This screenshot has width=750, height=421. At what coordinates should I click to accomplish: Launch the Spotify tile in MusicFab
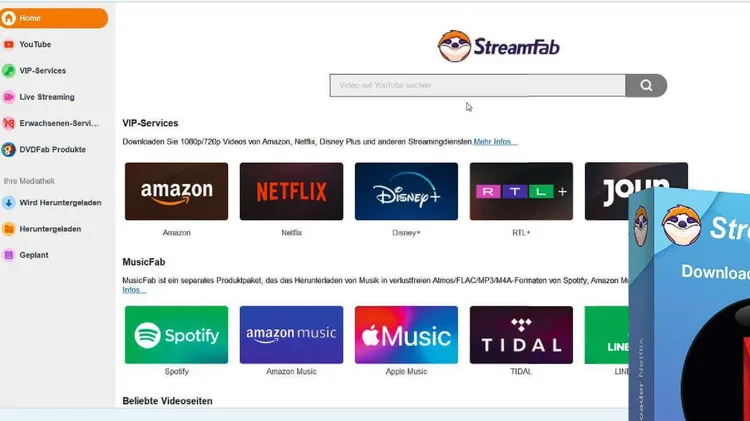(176, 335)
